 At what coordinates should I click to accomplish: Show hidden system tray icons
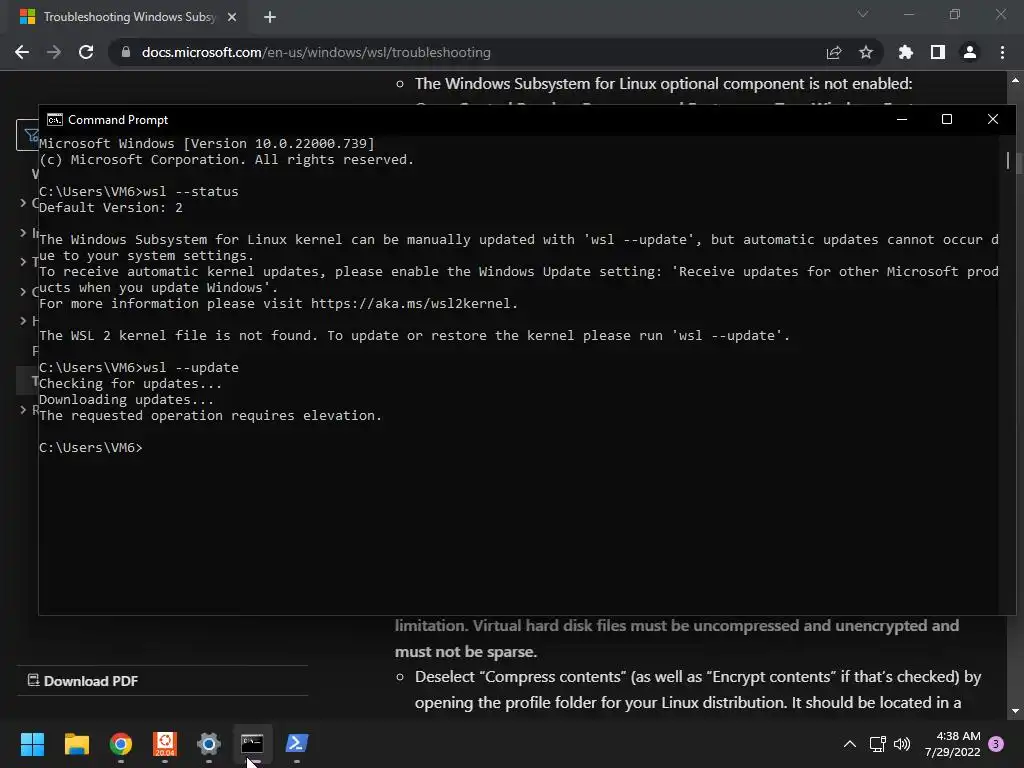pos(850,744)
